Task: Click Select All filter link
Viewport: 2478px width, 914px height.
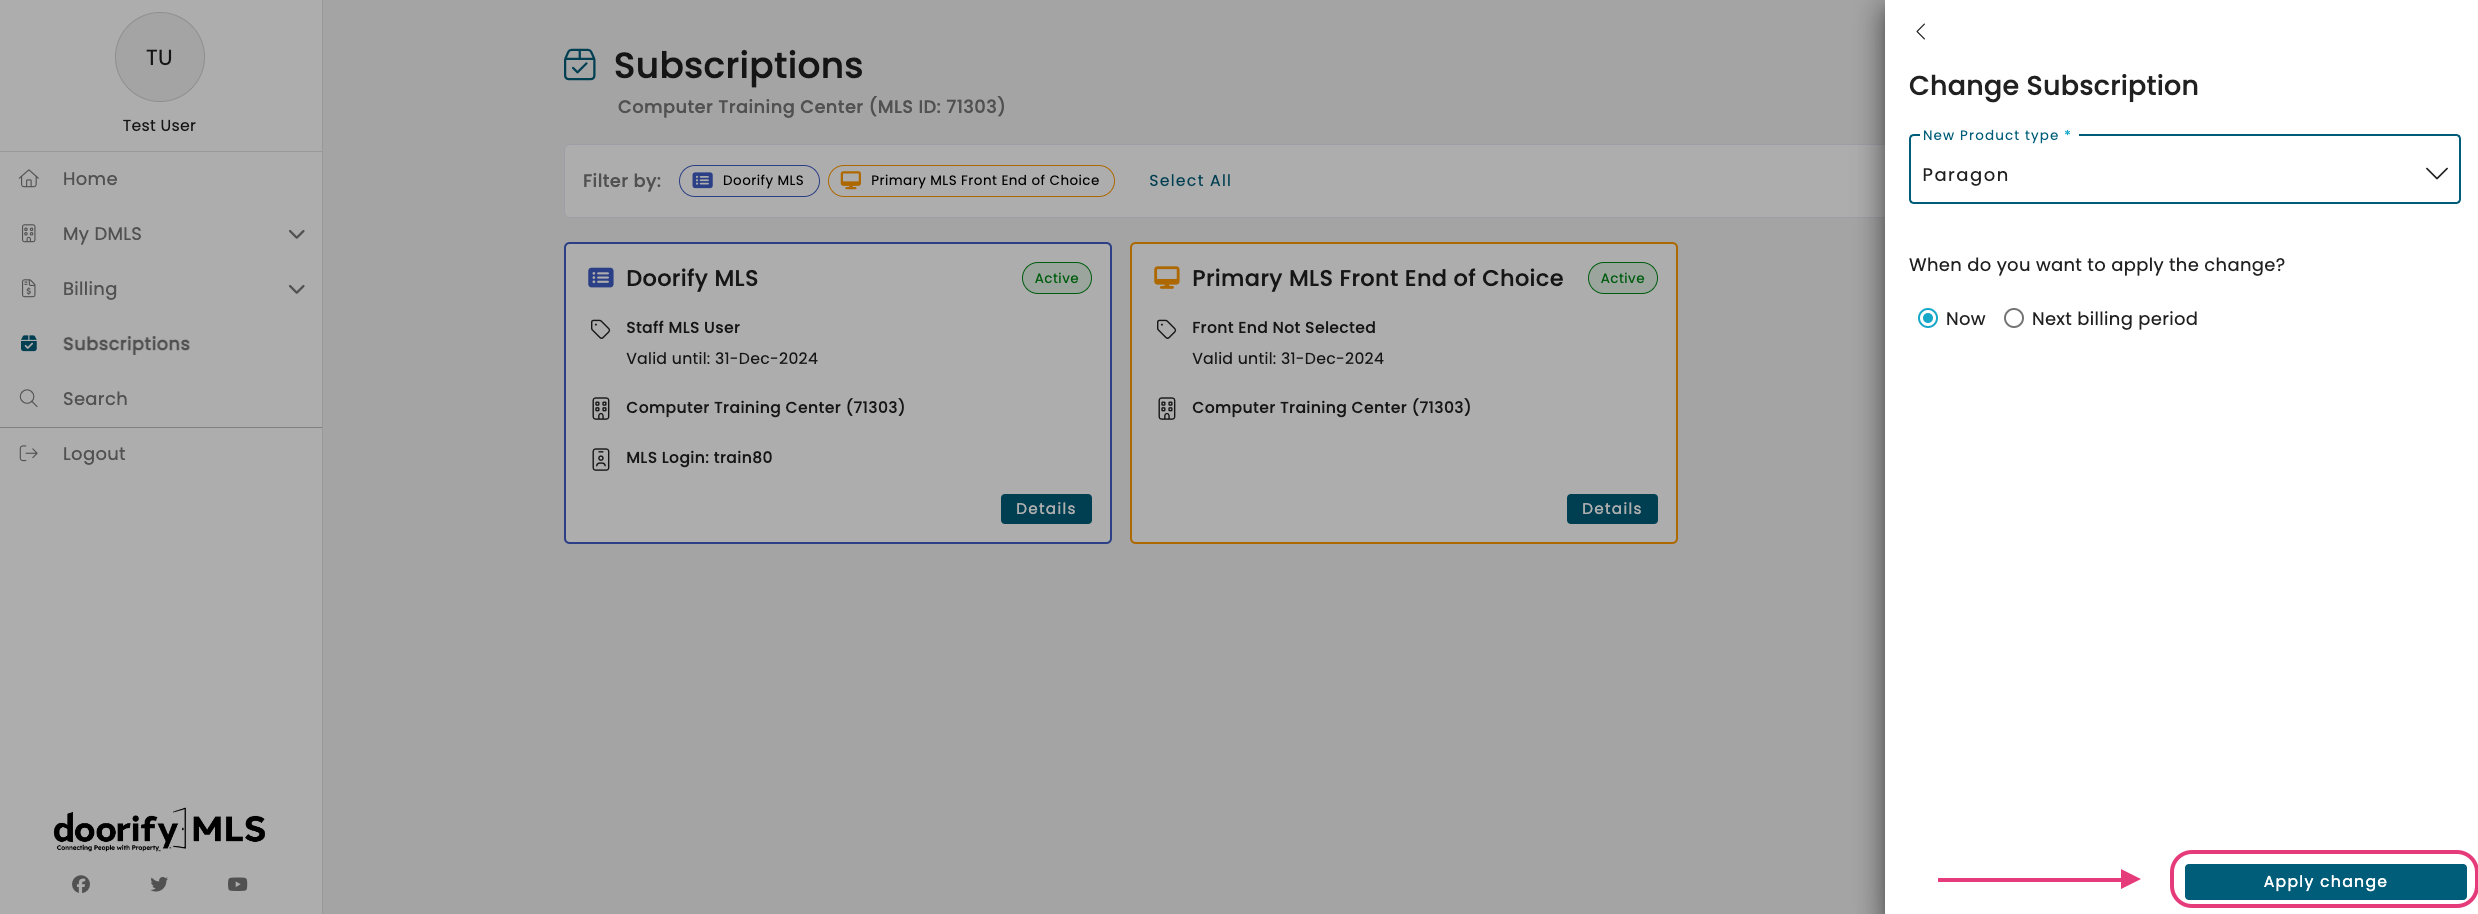Action: tap(1190, 181)
